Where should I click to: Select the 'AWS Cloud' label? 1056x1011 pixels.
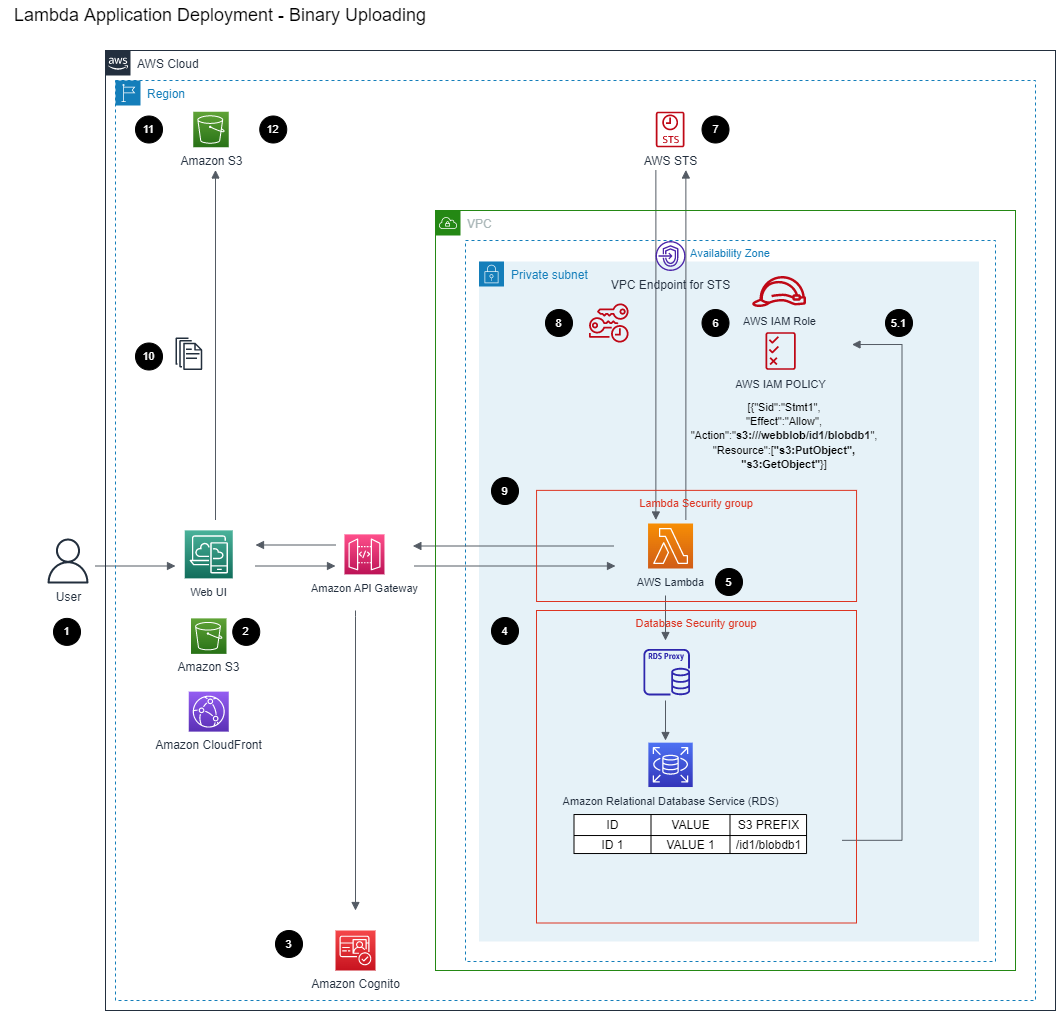coord(168,63)
